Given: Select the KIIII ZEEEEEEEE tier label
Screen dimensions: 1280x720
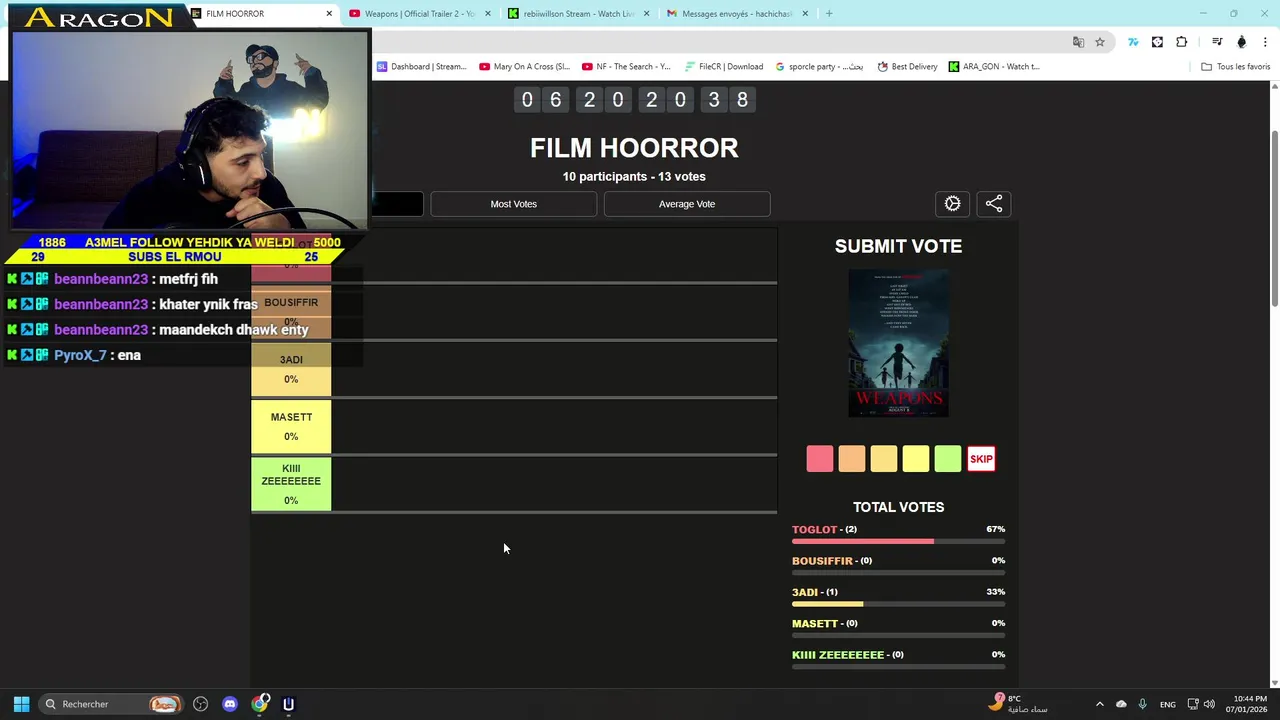Looking at the screenshot, I should [291, 484].
